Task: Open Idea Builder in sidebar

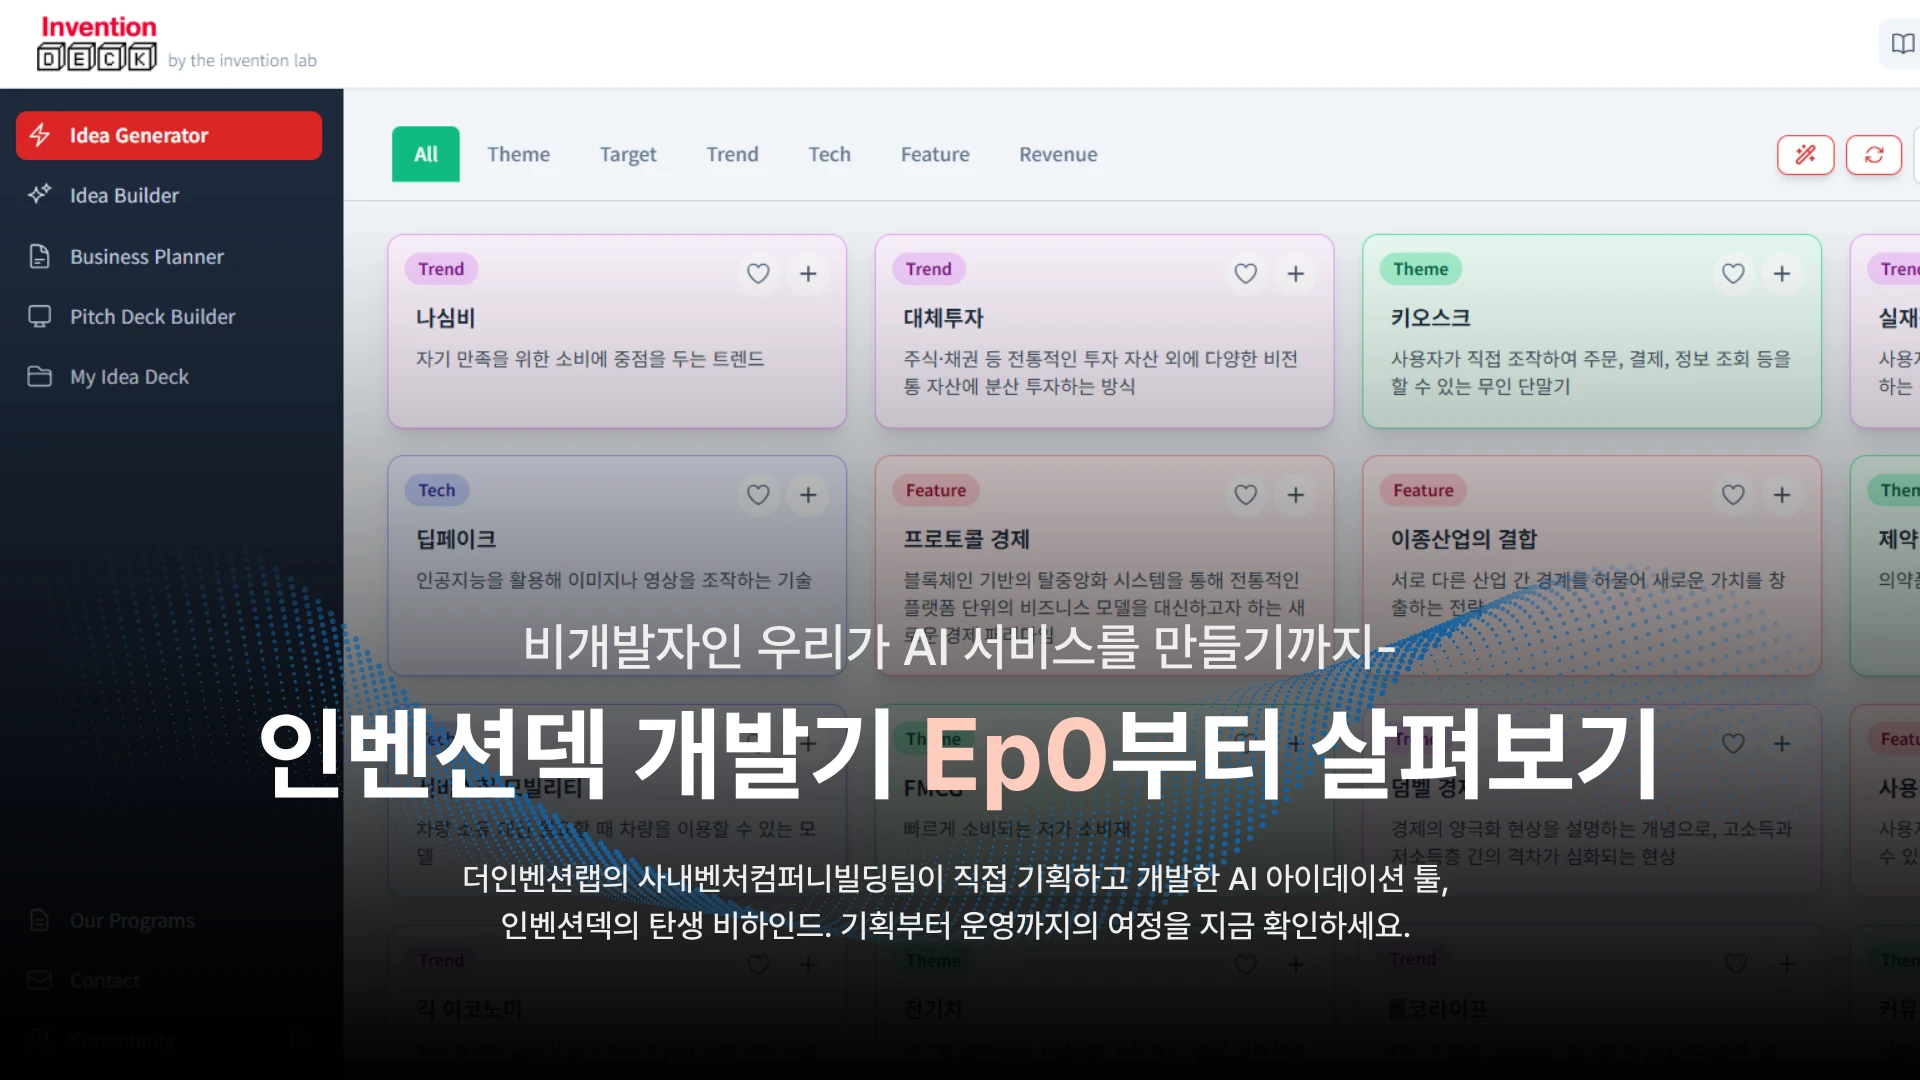Action: click(124, 196)
